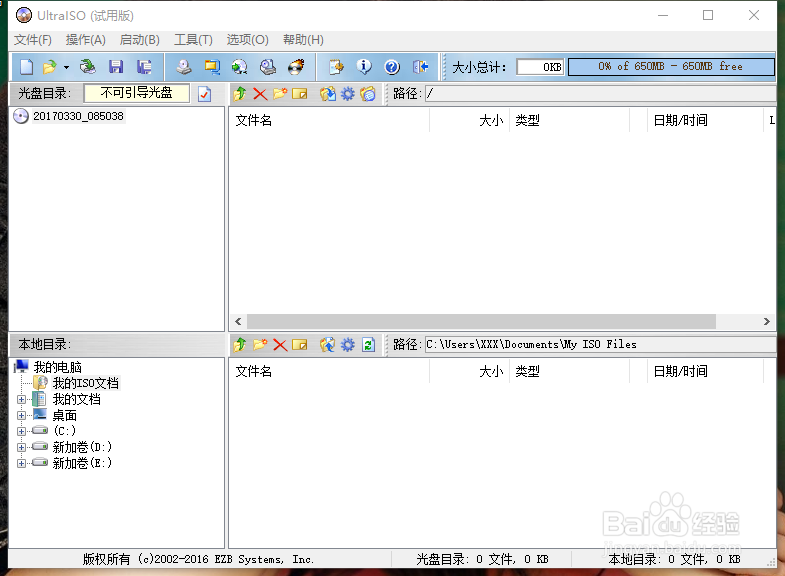Click status text 本地目录: 0 文件, 0 KB

coord(674,559)
